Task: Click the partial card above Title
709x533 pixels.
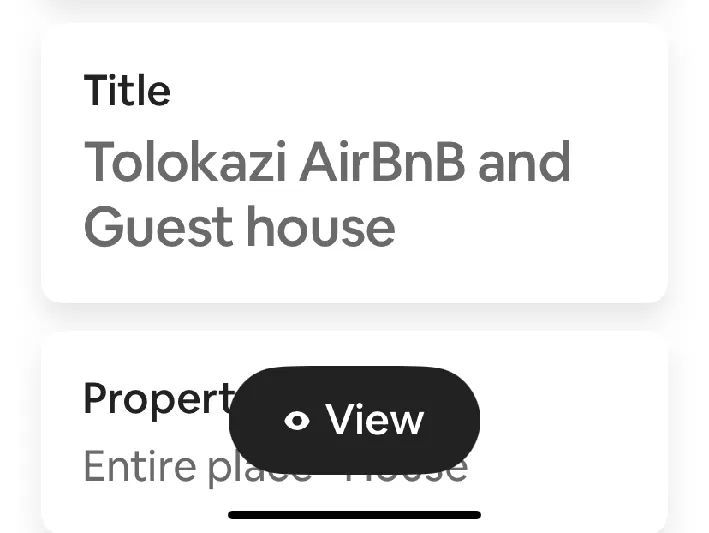Action: tap(354, 5)
